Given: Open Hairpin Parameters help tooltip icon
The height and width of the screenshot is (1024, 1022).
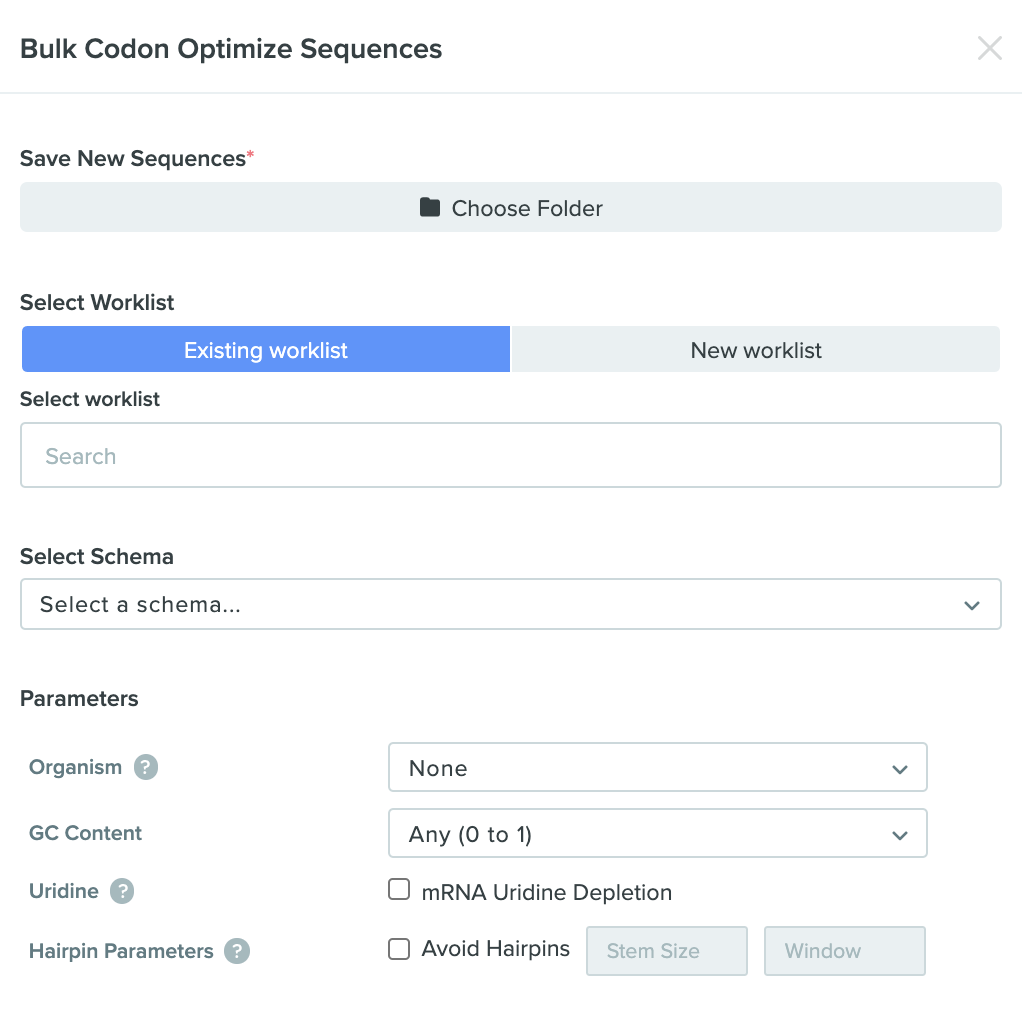Looking at the screenshot, I should tap(236, 951).
